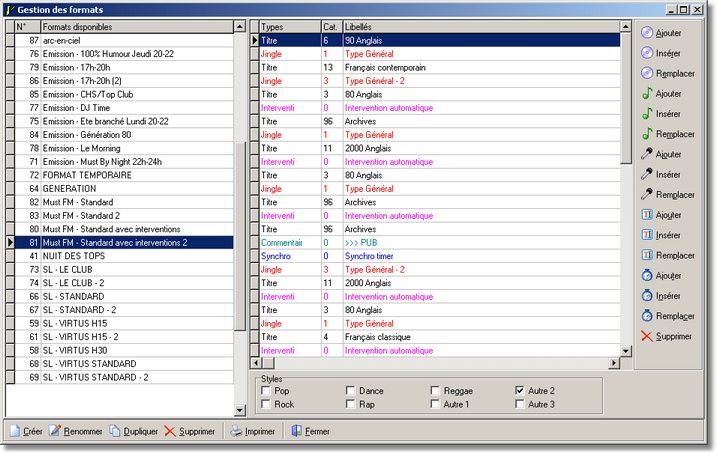This screenshot has width=717, height=454.
Task: Click Ajouter button with green music note
Action: [661, 94]
